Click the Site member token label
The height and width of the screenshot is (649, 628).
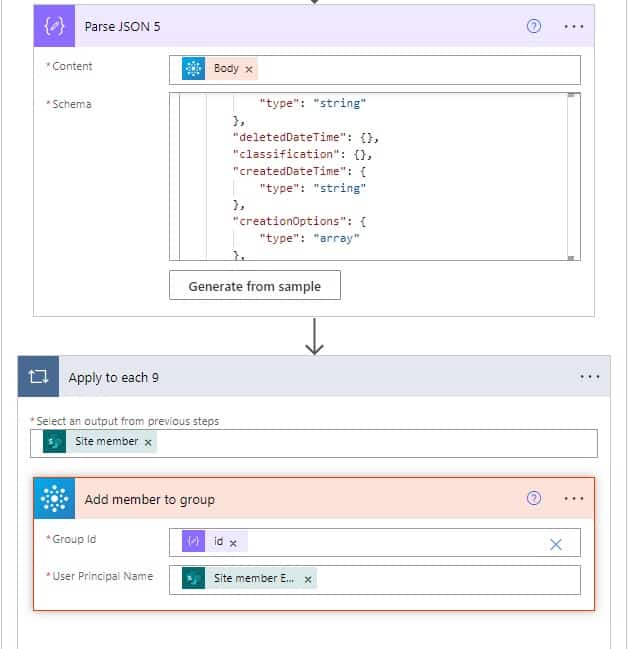(x=106, y=441)
